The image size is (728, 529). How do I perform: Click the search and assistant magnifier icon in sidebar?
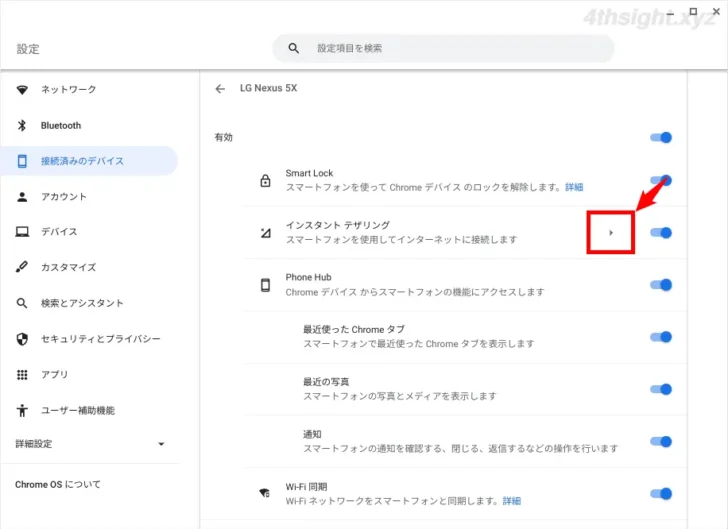point(22,303)
